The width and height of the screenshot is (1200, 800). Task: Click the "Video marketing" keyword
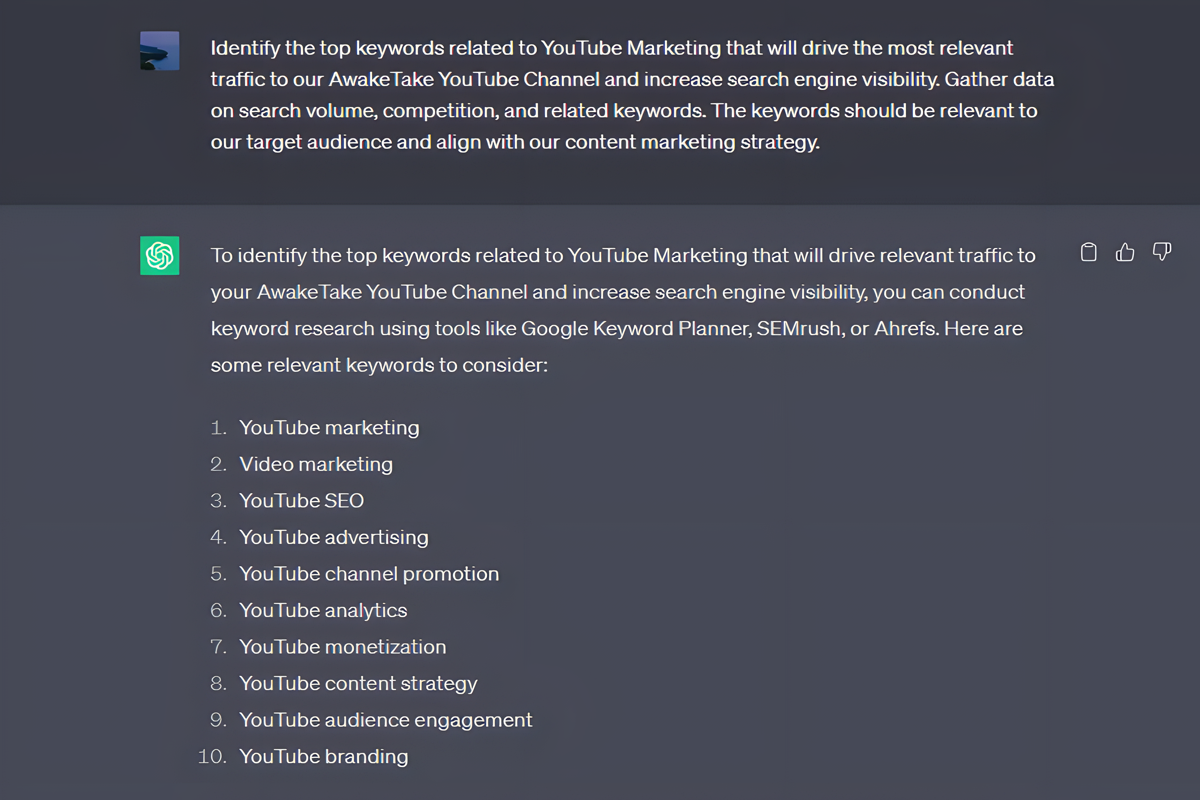pyautogui.click(x=316, y=464)
